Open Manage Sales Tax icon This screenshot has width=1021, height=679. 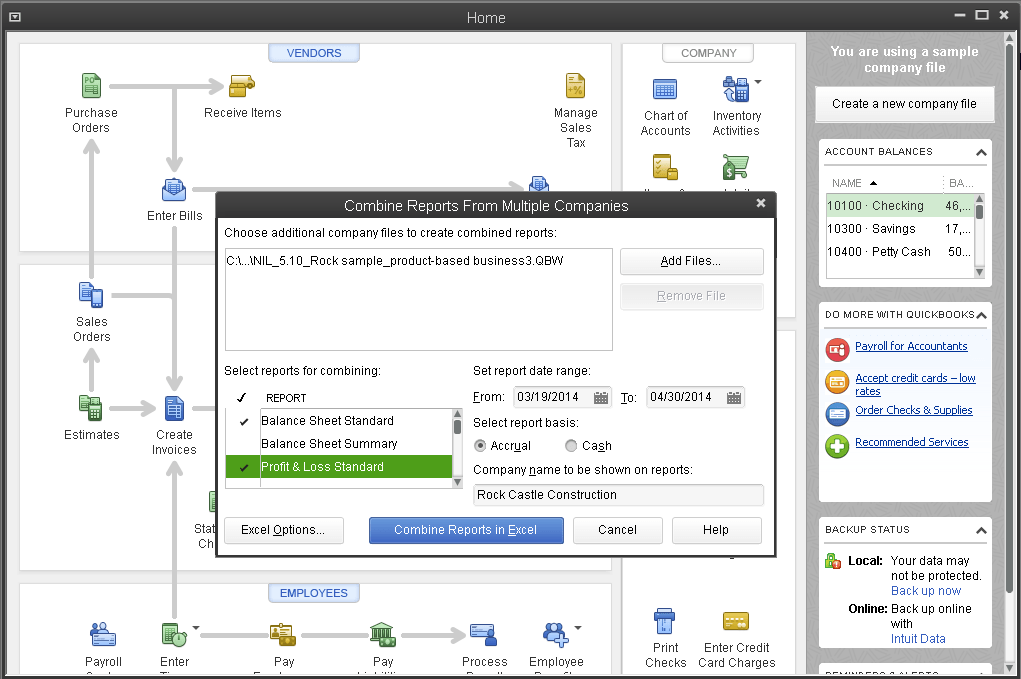coord(575,87)
